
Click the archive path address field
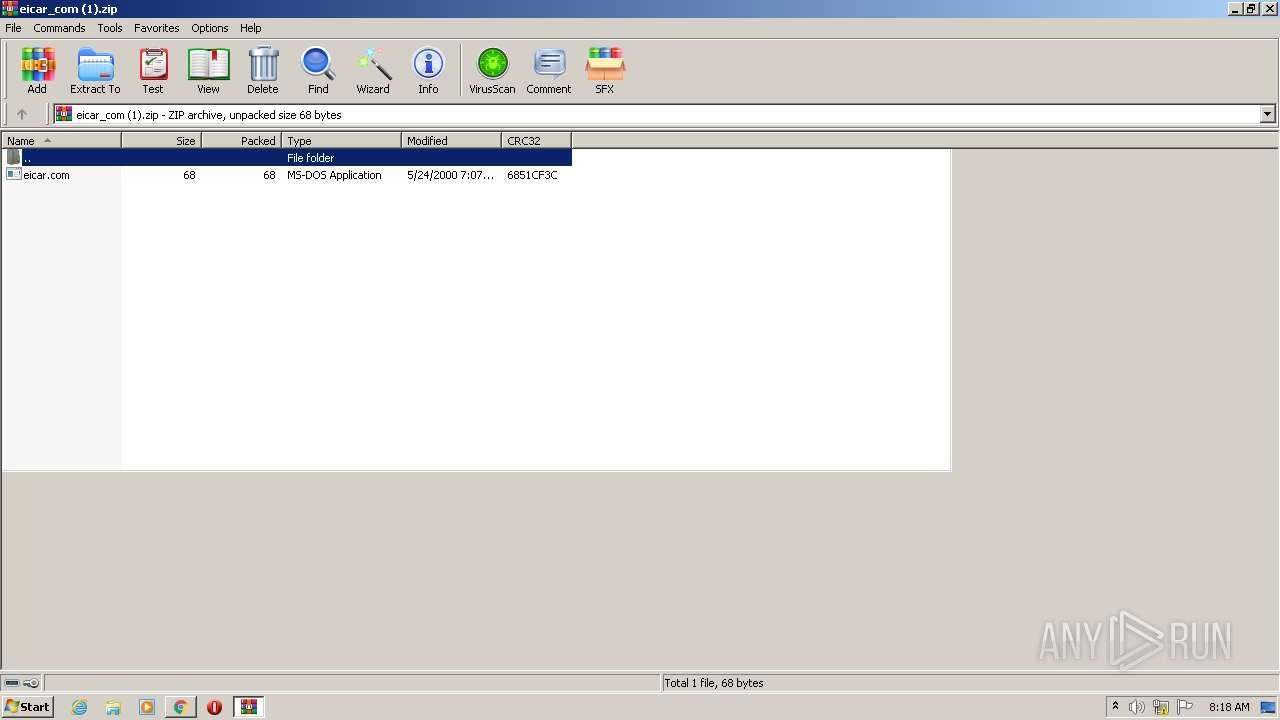click(664, 114)
